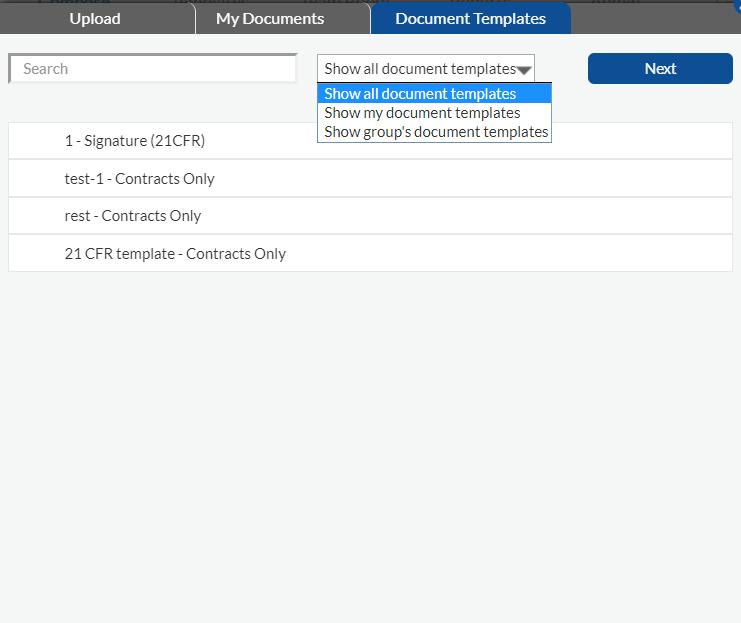The image size is (741, 623).
Task: Click into the Search input field
Action: (153, 69)
